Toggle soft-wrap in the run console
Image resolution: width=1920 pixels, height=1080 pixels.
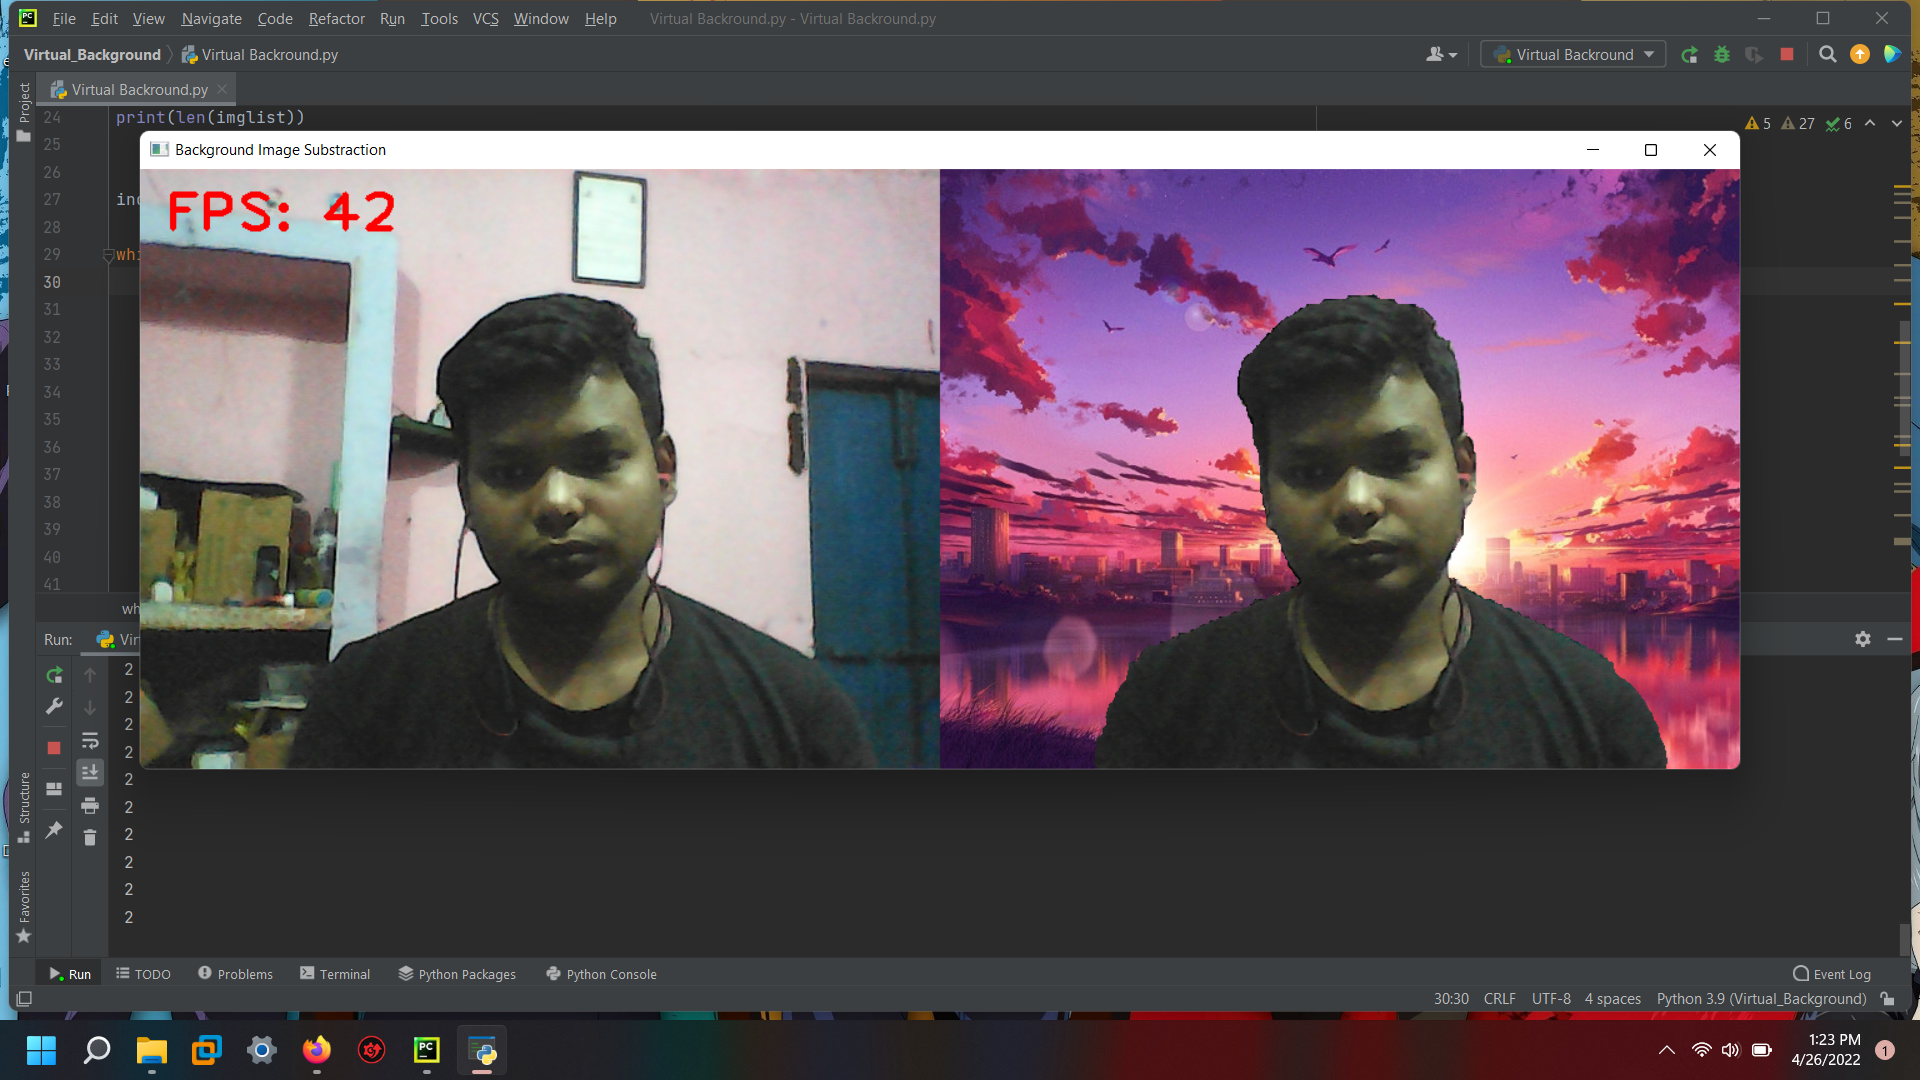(90, 740)
